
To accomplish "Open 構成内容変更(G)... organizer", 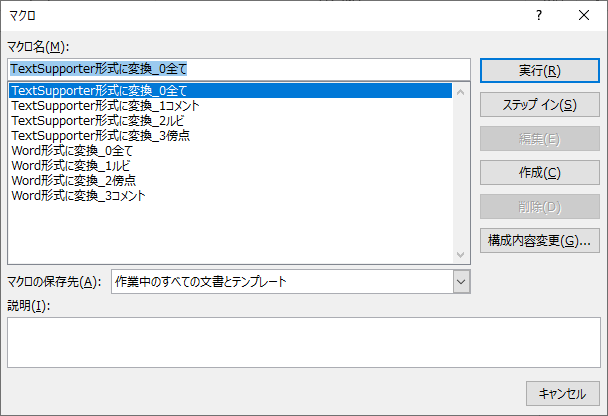I will pos(540,241).
